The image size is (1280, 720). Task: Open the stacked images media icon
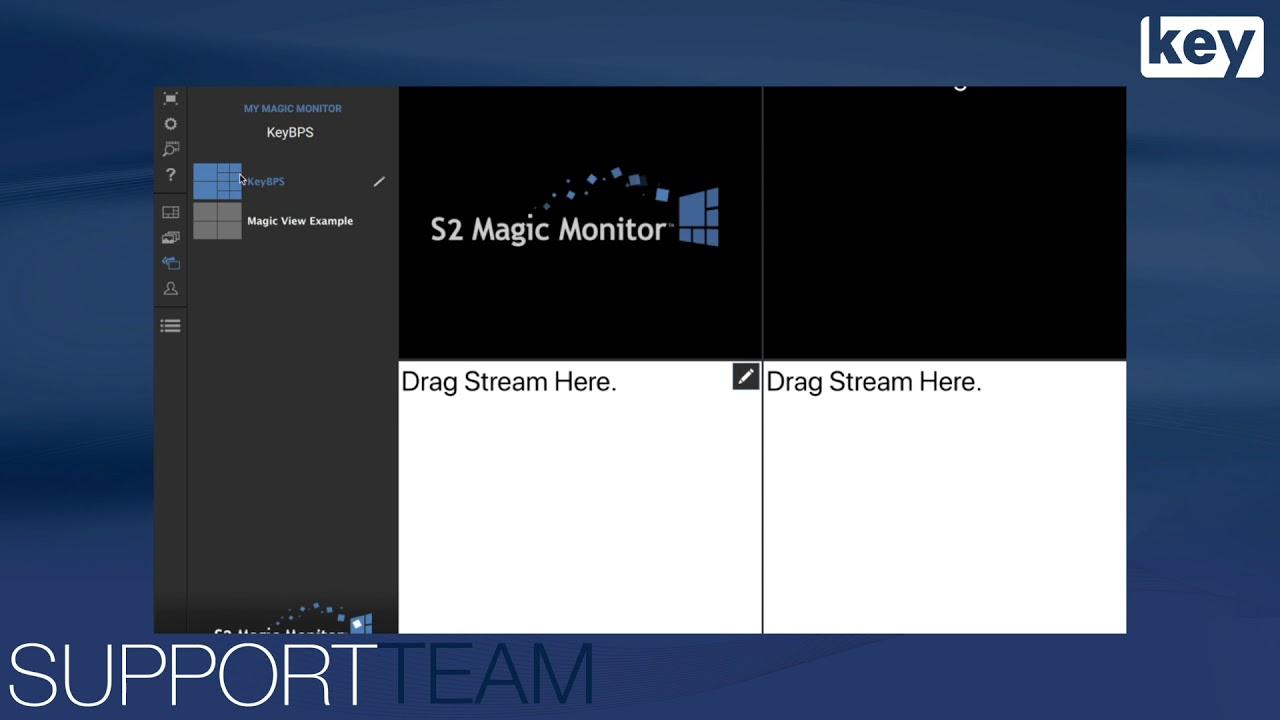171,237
